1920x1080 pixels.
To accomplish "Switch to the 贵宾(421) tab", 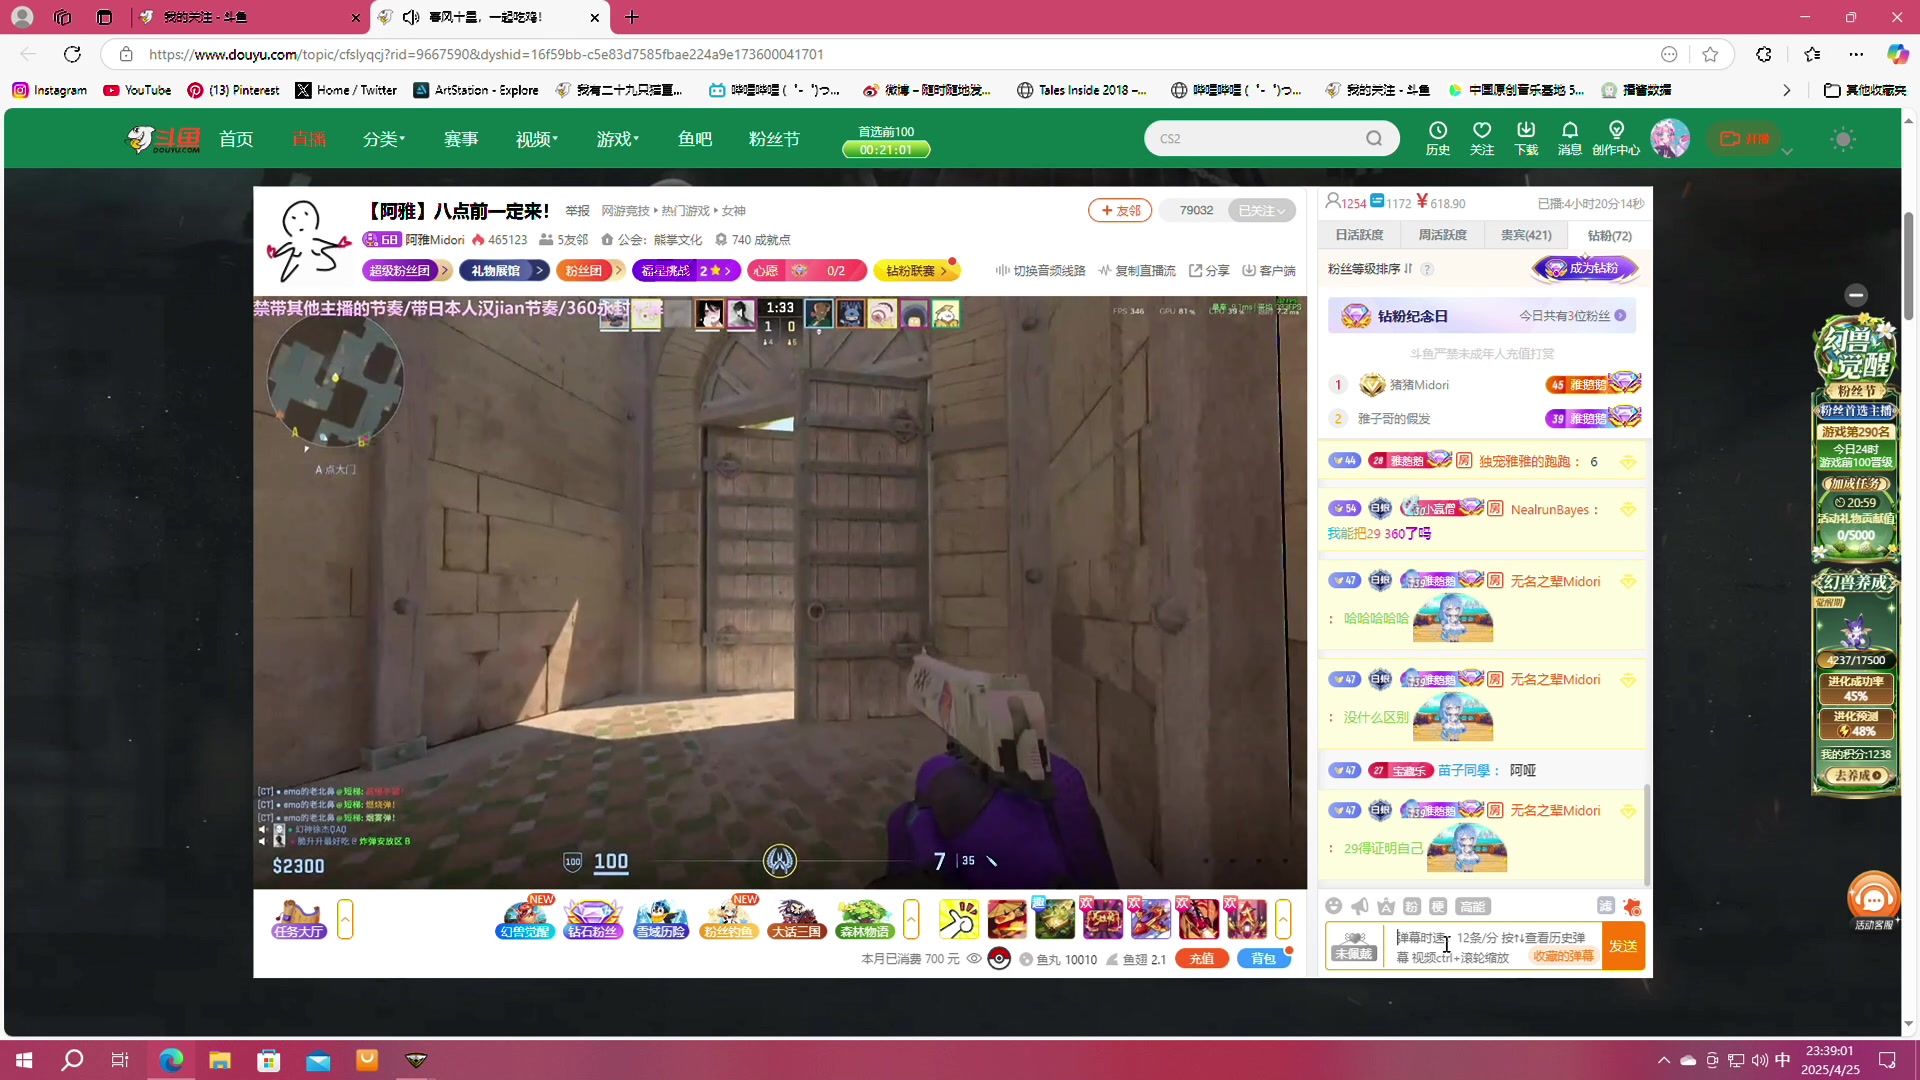I will [x=1526, y=235].
